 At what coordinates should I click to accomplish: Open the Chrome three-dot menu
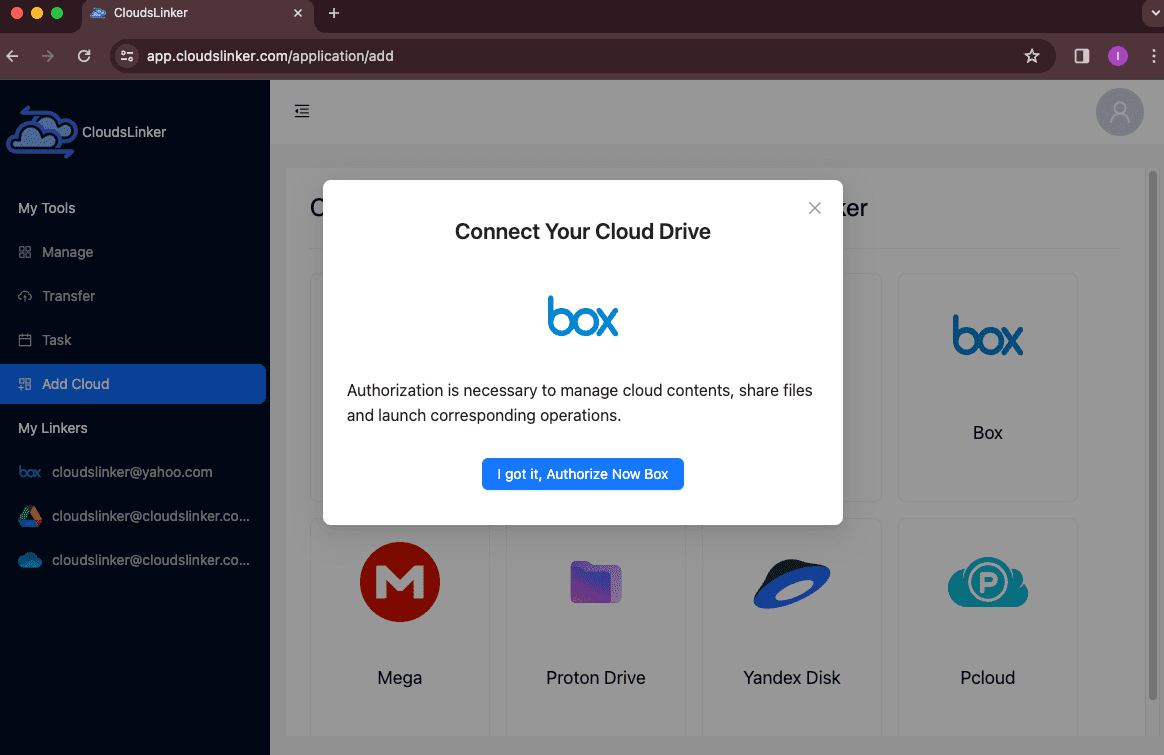1153,56
